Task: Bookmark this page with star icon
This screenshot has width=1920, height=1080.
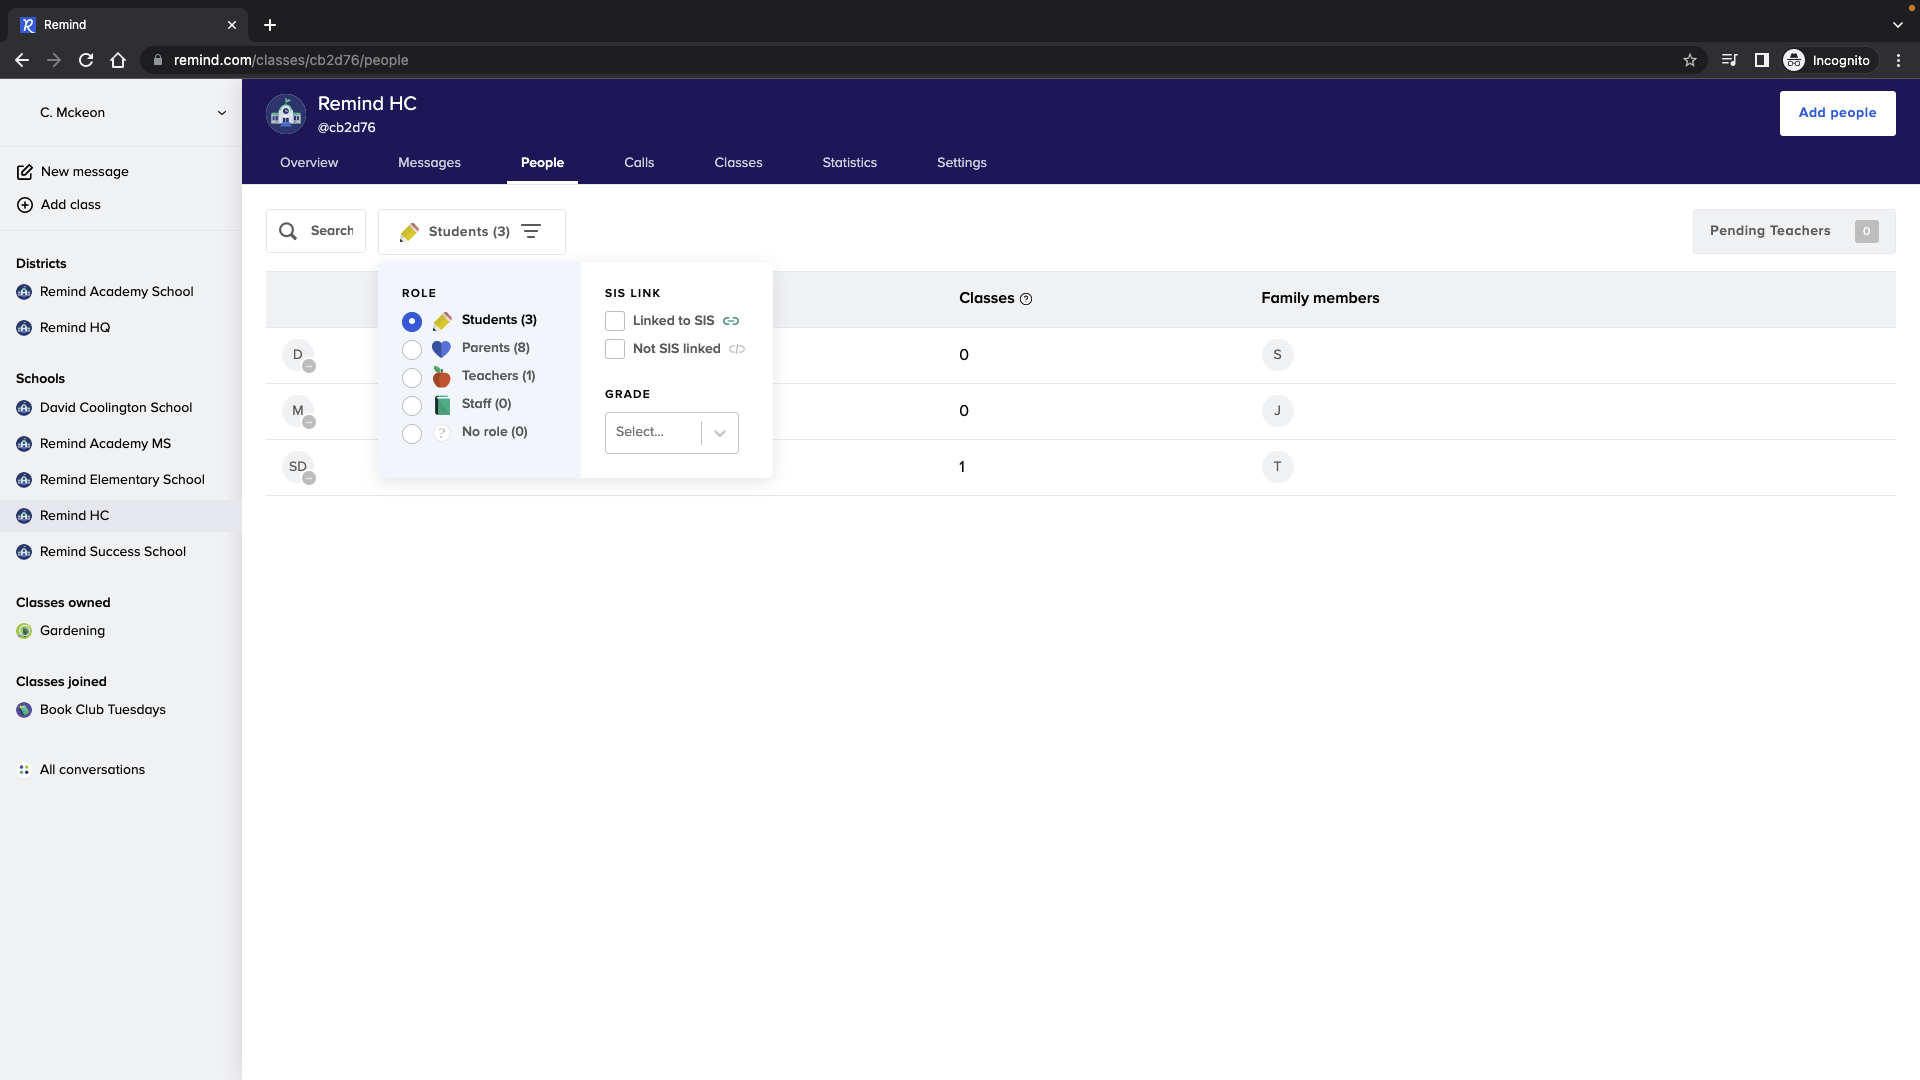Action: tap(1690, 60)
